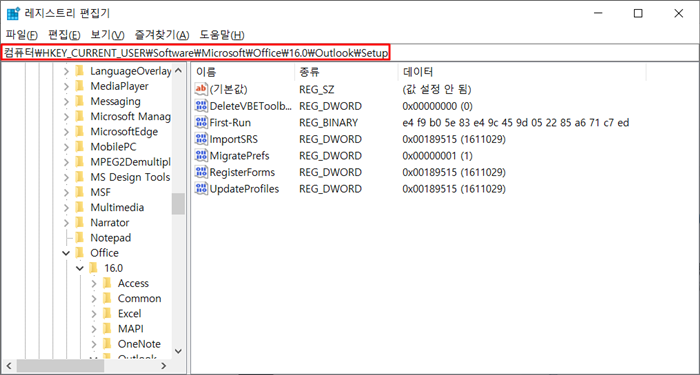Select the Access folder icon

pyautogui.click(x=107, y=283)
